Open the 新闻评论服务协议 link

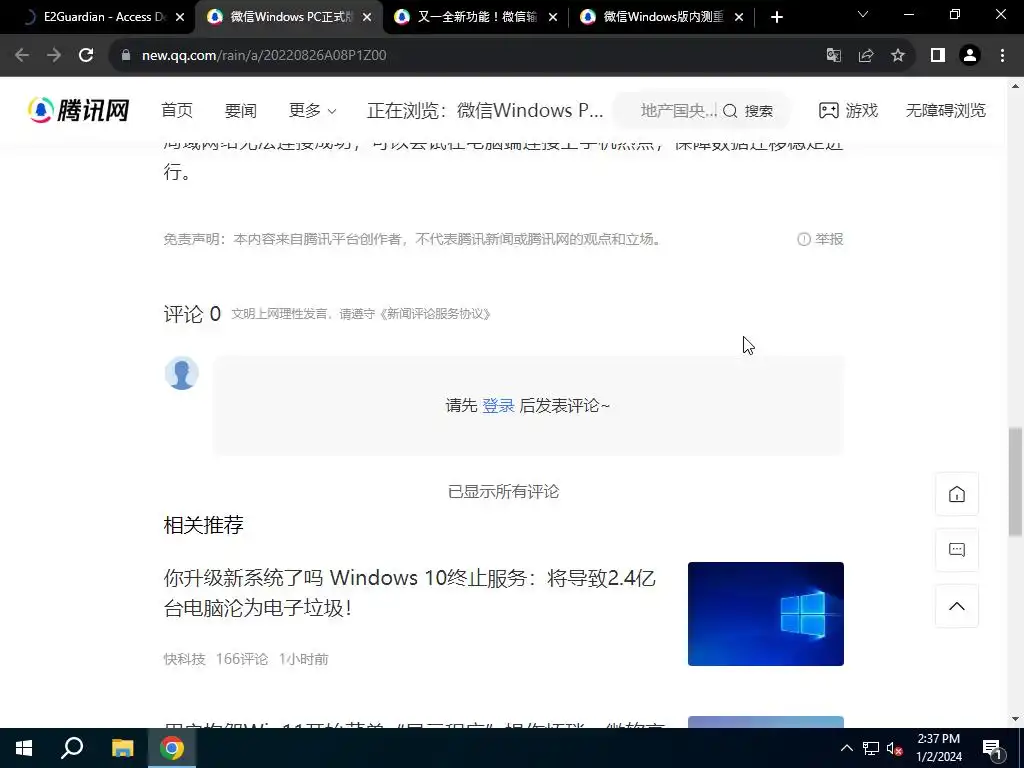[435, 314]
